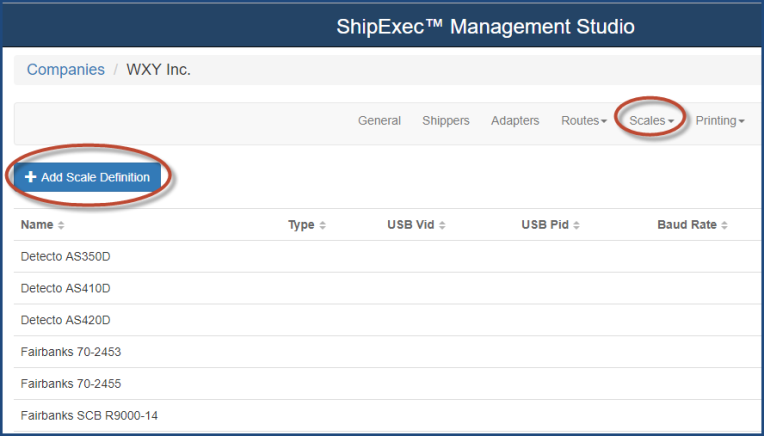Viewport: 764px width, 436px height.
Task: Select the Detecto AS350D scale row
Action: 65,257
